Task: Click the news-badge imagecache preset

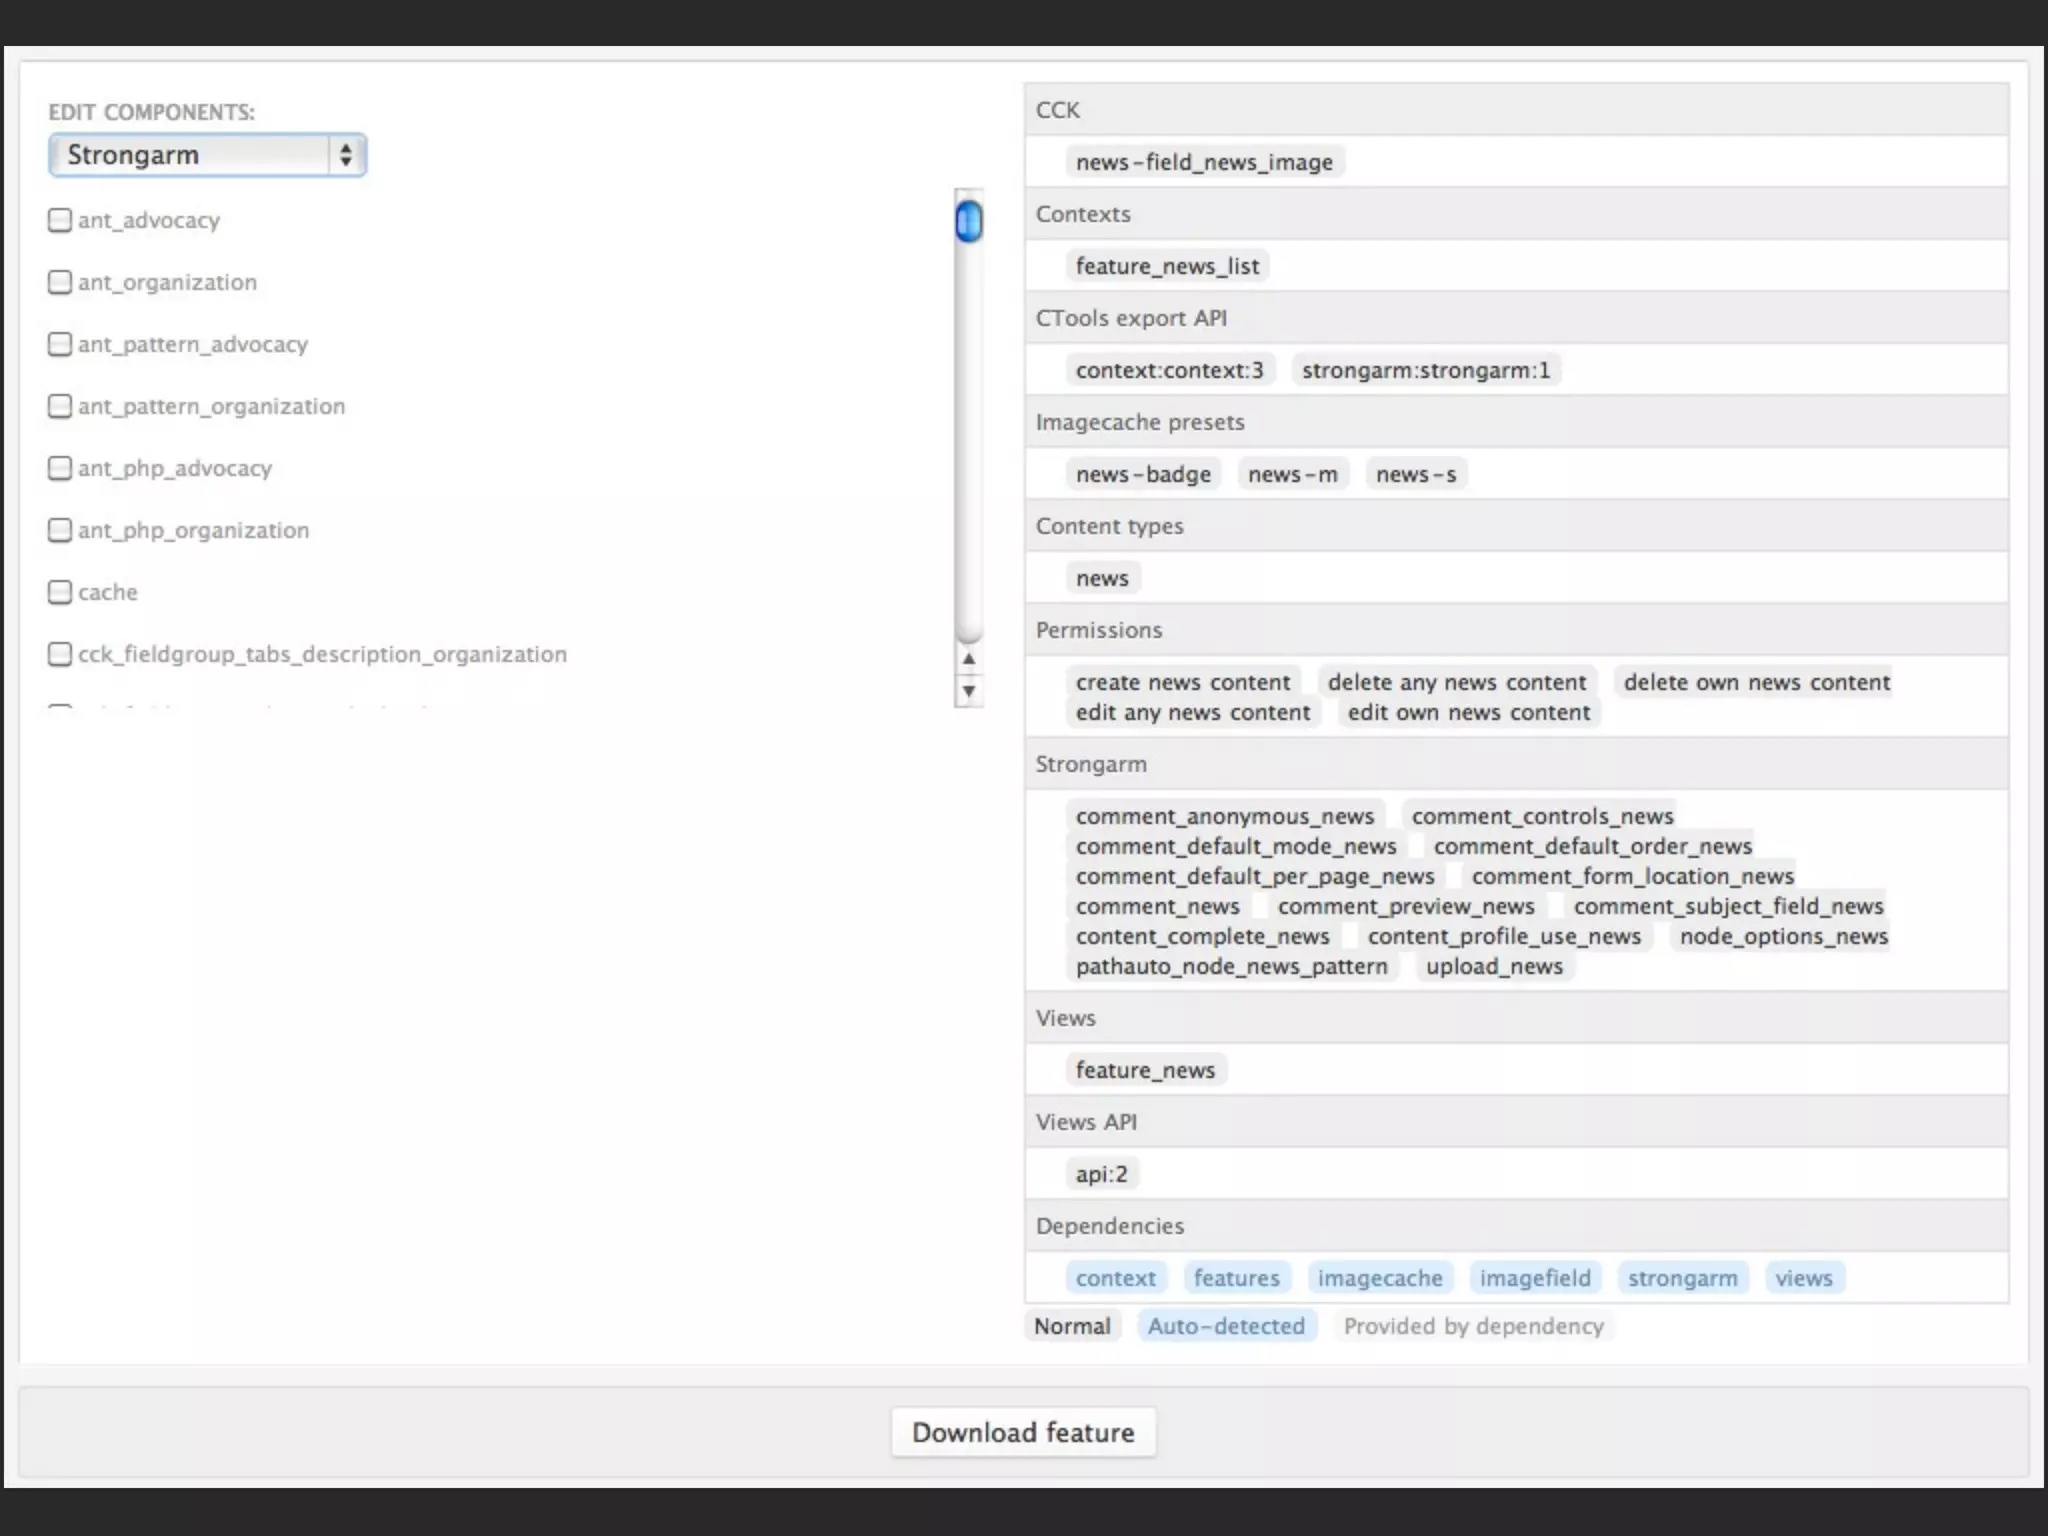Action: pyautogui.click(x=1143, y=474)
